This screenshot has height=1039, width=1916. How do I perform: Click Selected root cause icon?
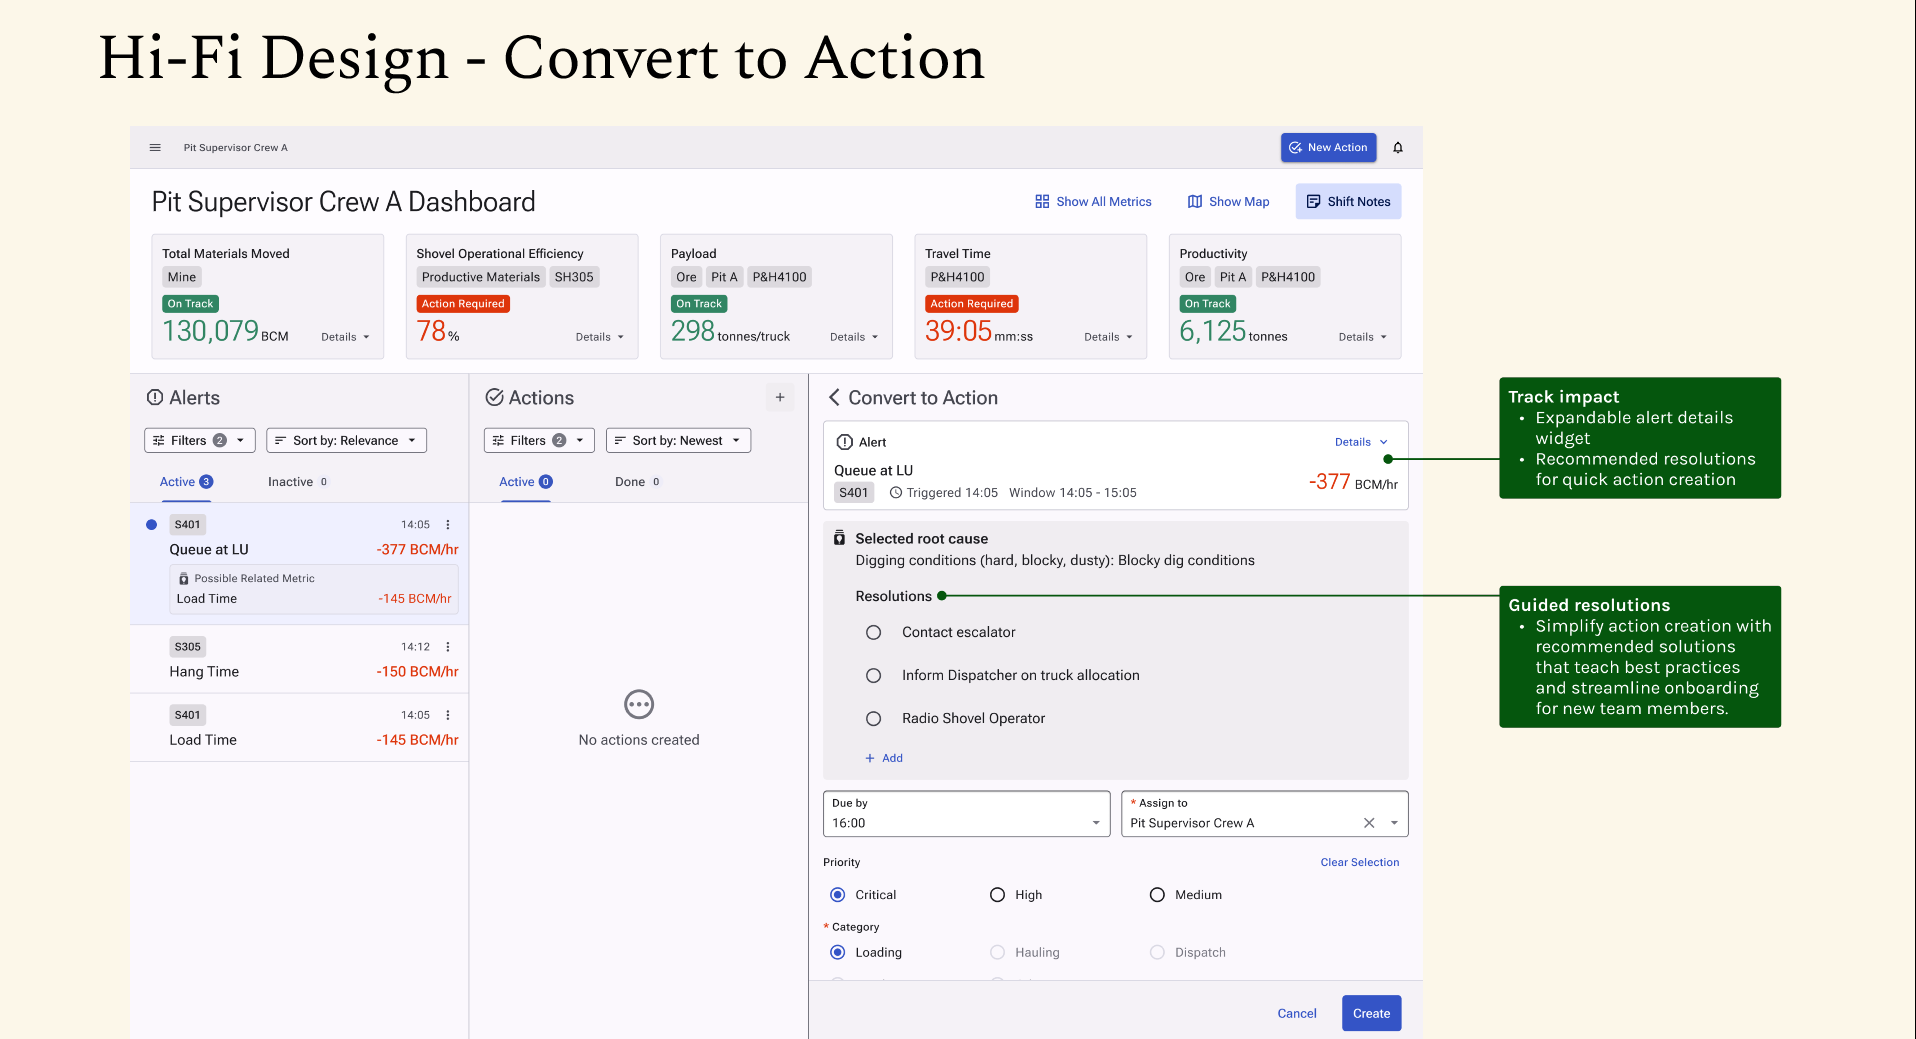tap(839, 538)
